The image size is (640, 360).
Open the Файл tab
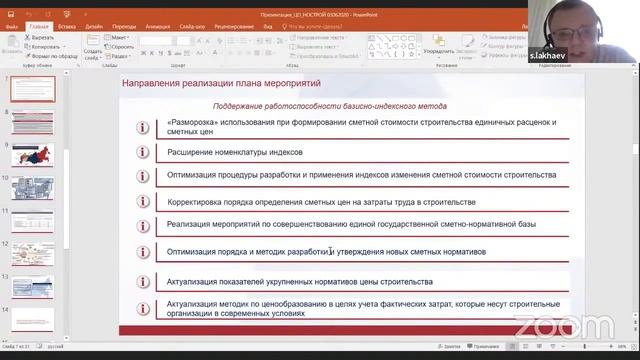(12, 27)
